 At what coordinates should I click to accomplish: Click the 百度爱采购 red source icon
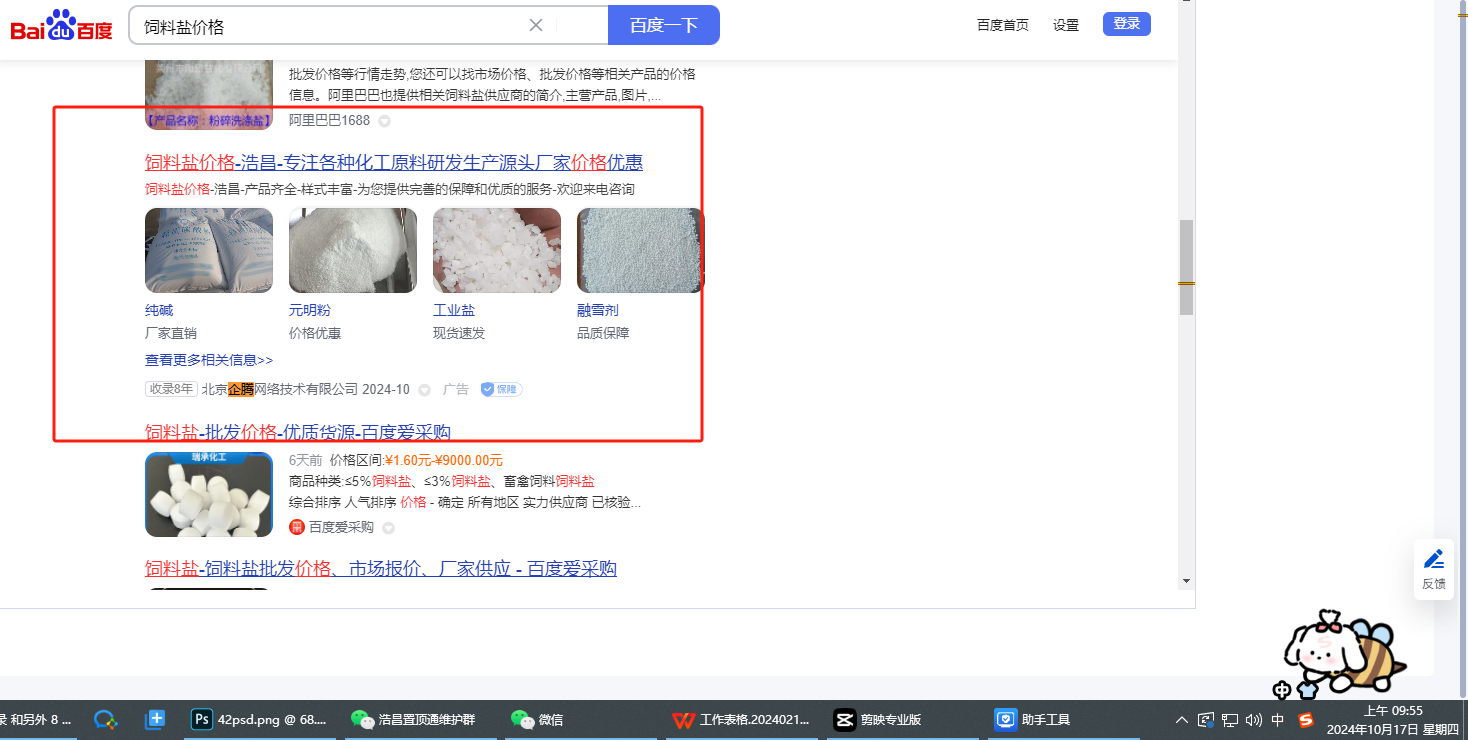(x=297, y=527)
